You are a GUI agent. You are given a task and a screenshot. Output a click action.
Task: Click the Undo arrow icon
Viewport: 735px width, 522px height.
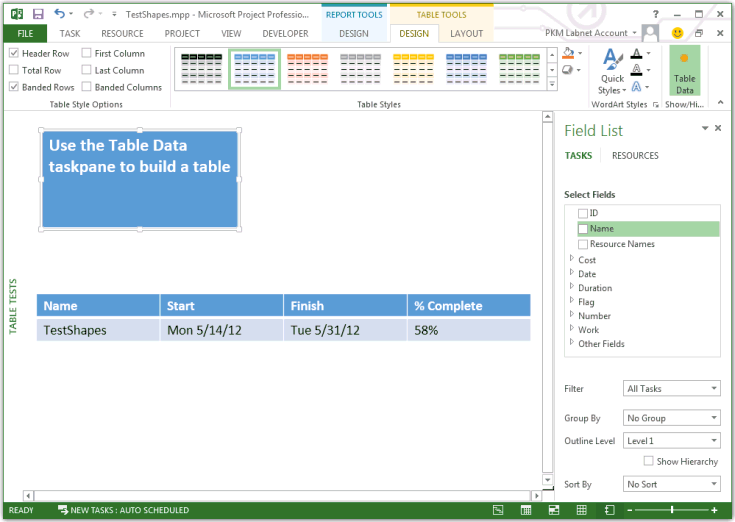point(59,14)
